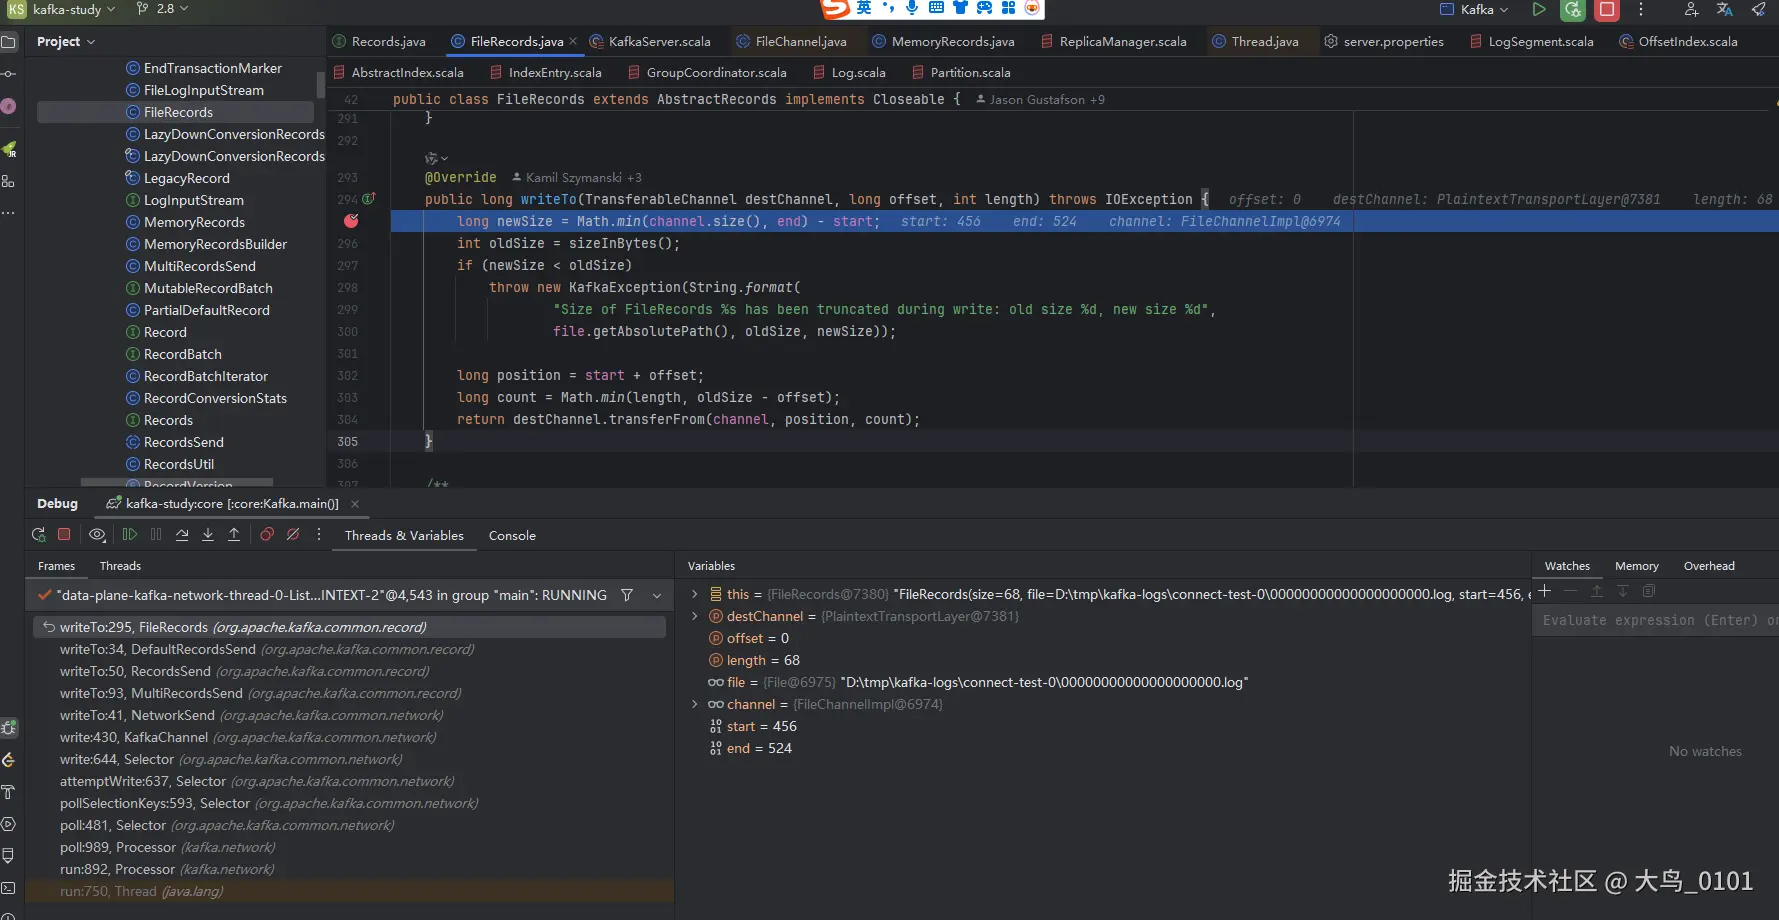The height and width of the screenshot is (920, 1779).
Task: Collapse the code folding marker above @Override
Action: pyautogui.click(x=436, y=158)
